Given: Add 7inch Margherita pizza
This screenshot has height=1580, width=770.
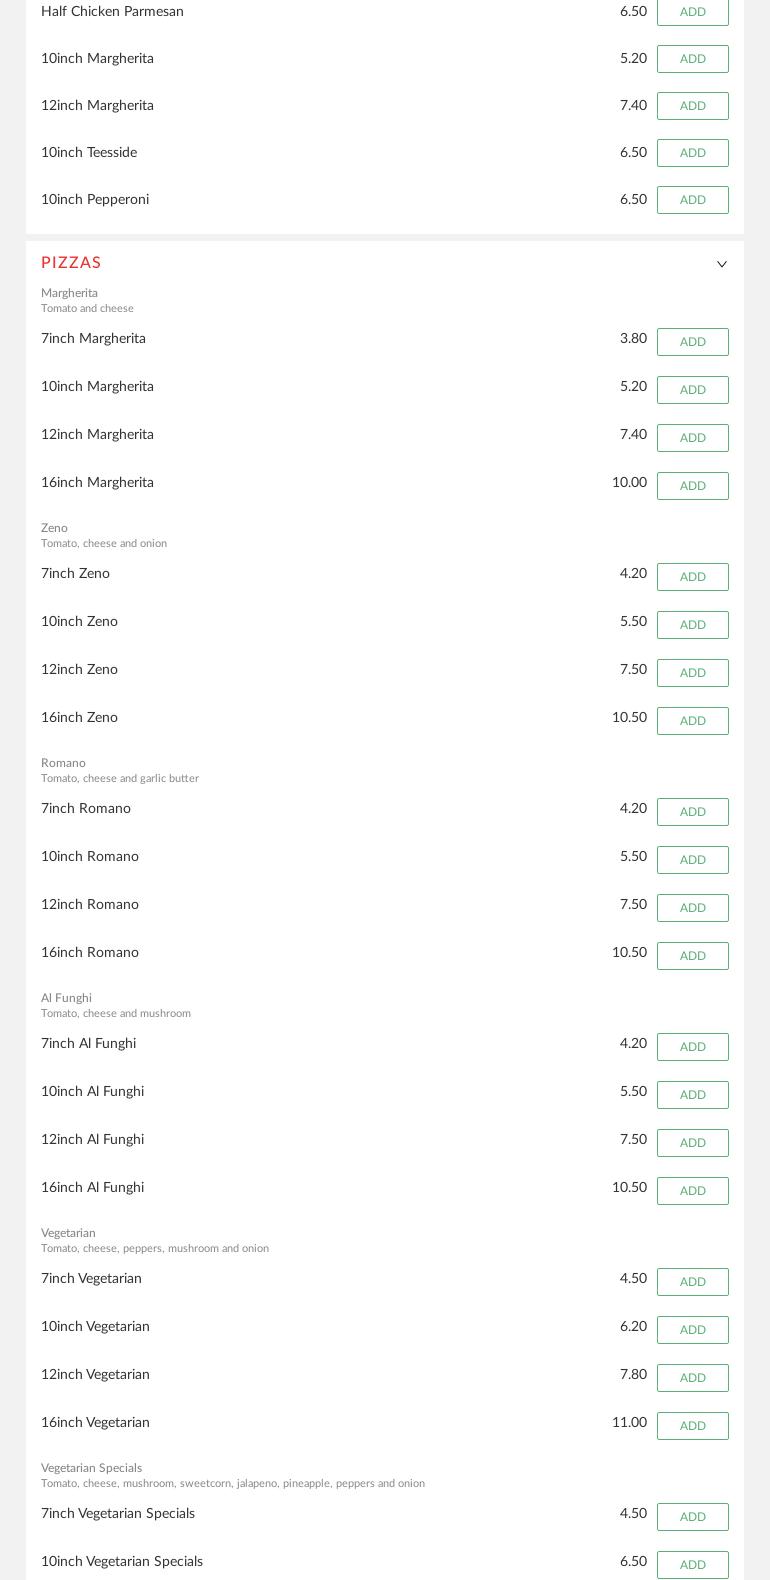Looking at the screenshot, I should (x=692, y=342).
